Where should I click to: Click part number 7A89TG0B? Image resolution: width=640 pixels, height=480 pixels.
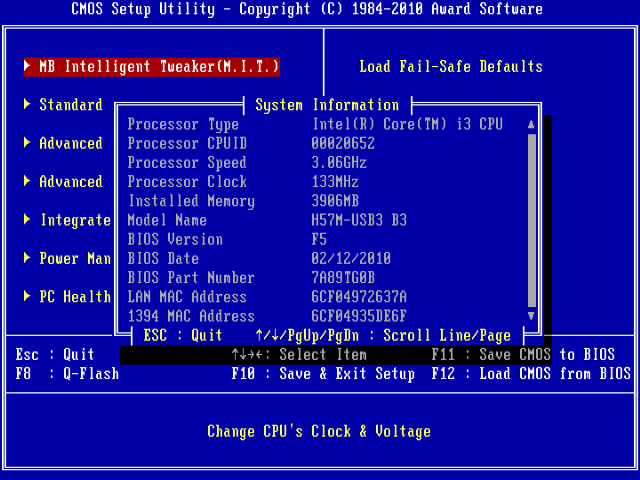(343, 278)
